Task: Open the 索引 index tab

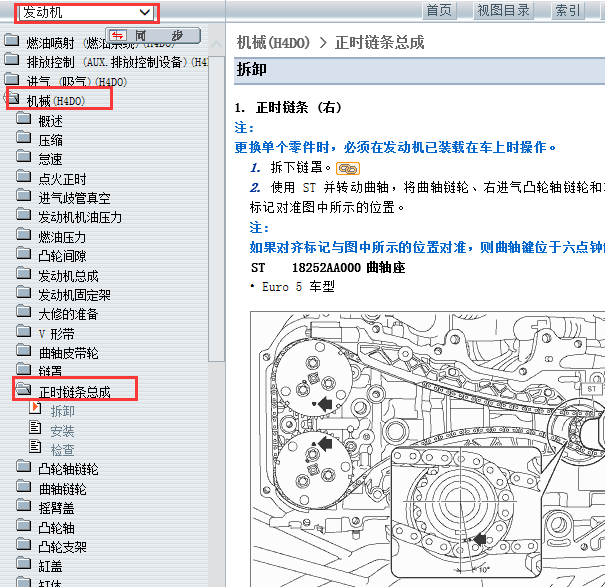Action: pyautogui.click(x=568, y=10)
